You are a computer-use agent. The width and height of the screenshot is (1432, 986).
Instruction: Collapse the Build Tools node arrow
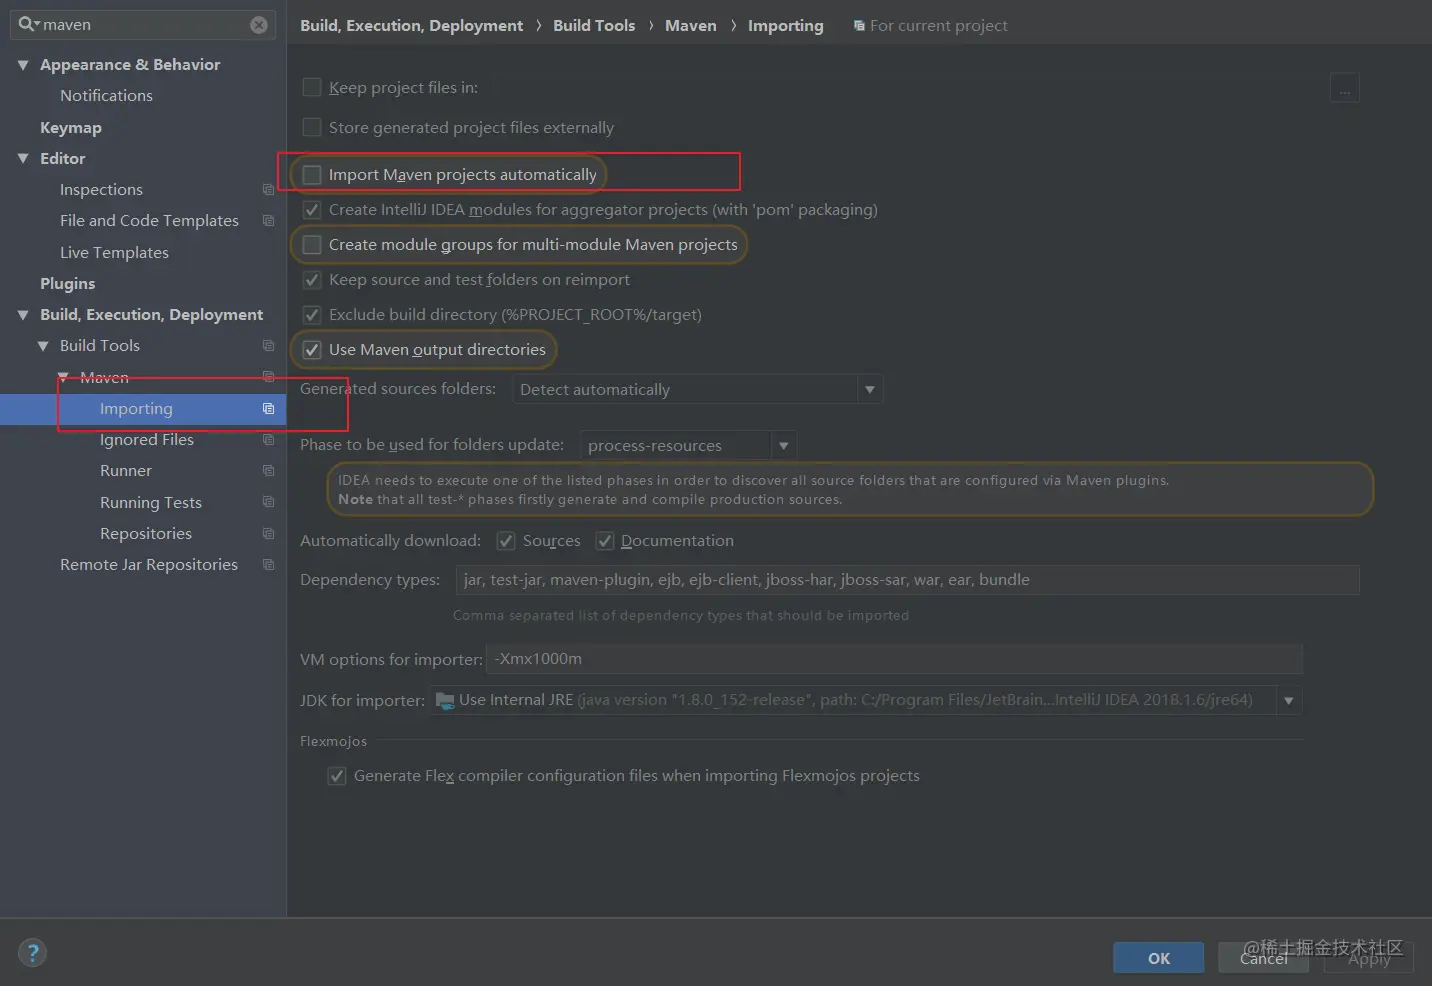coord(43,346)
